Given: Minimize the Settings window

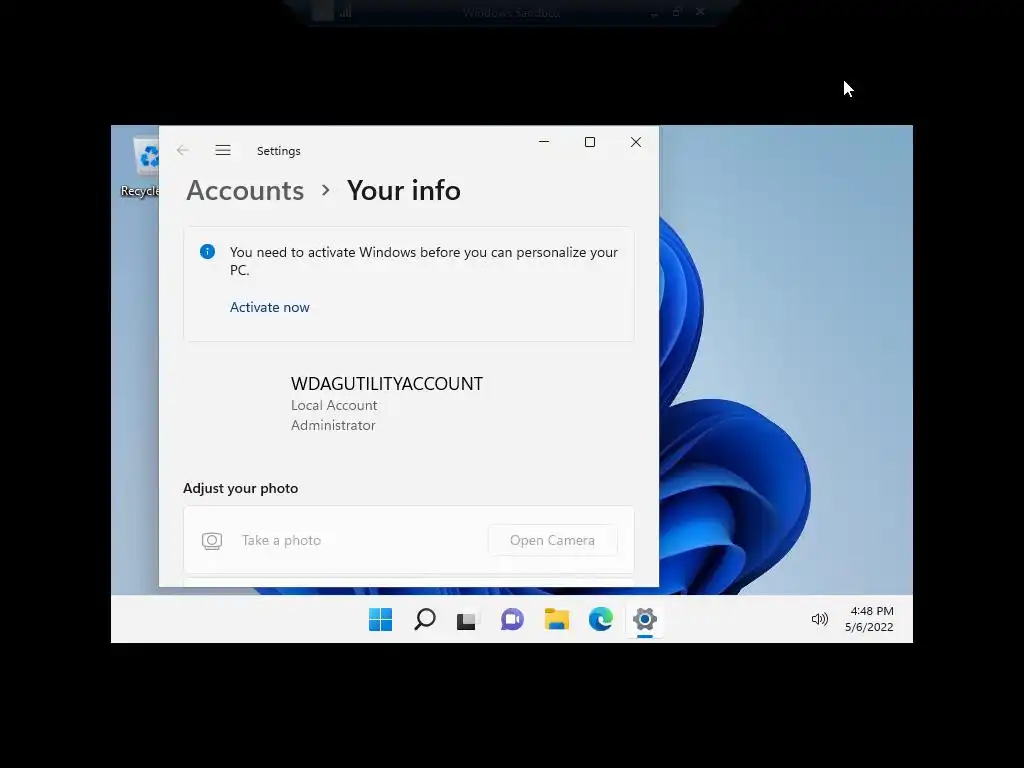Looking at the screenshot, I should point(544,142).
